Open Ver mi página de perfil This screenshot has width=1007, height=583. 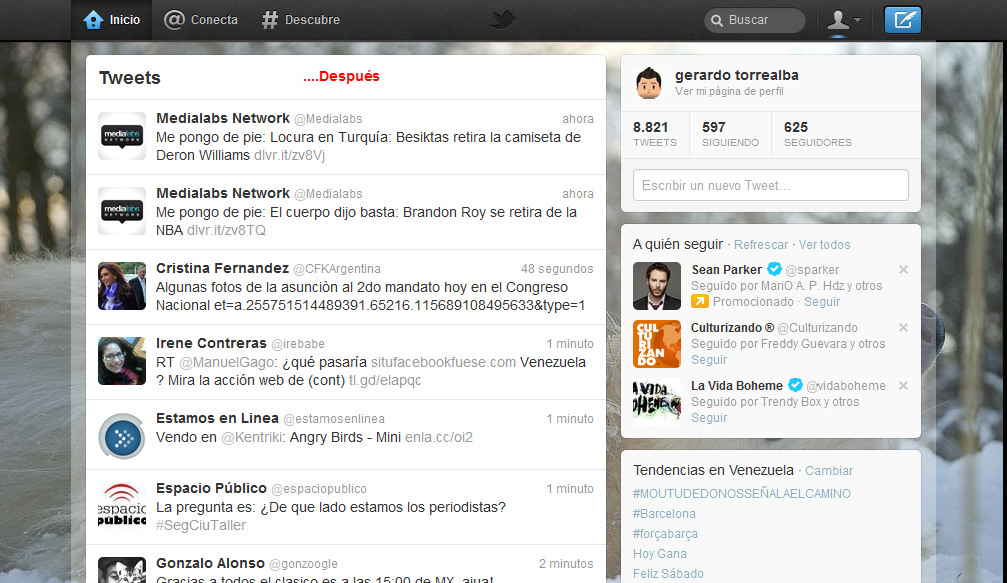727,90
